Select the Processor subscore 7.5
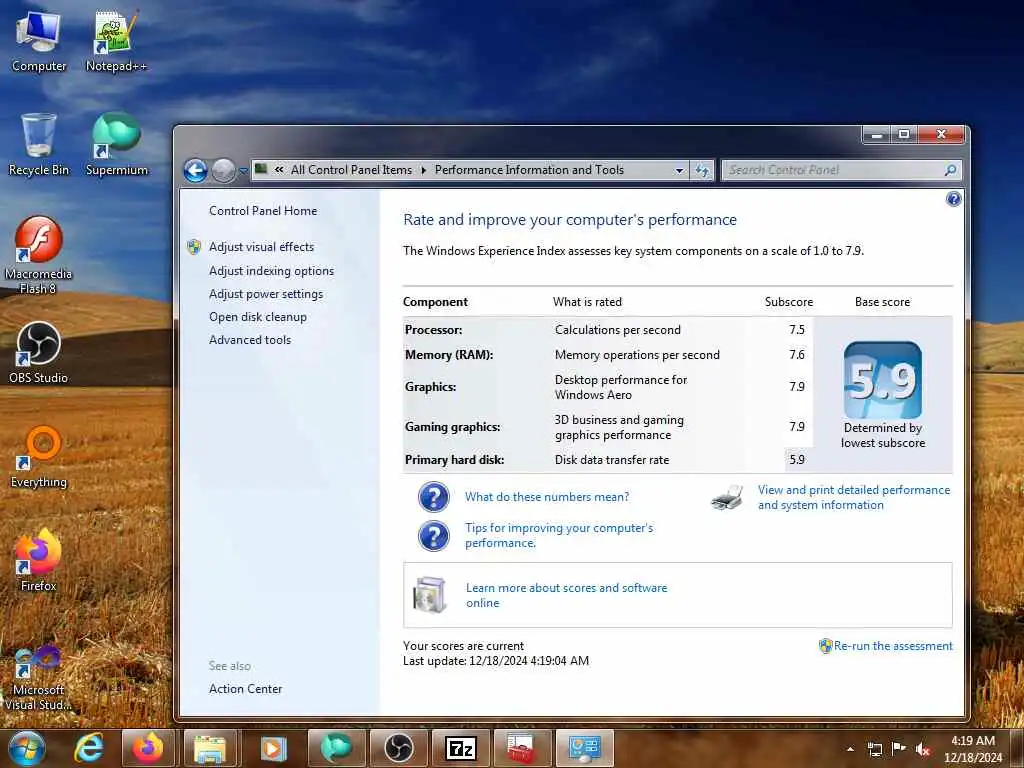Image resolution: width=1024 pixels, height=768 pixels. (x=797, y=330)
